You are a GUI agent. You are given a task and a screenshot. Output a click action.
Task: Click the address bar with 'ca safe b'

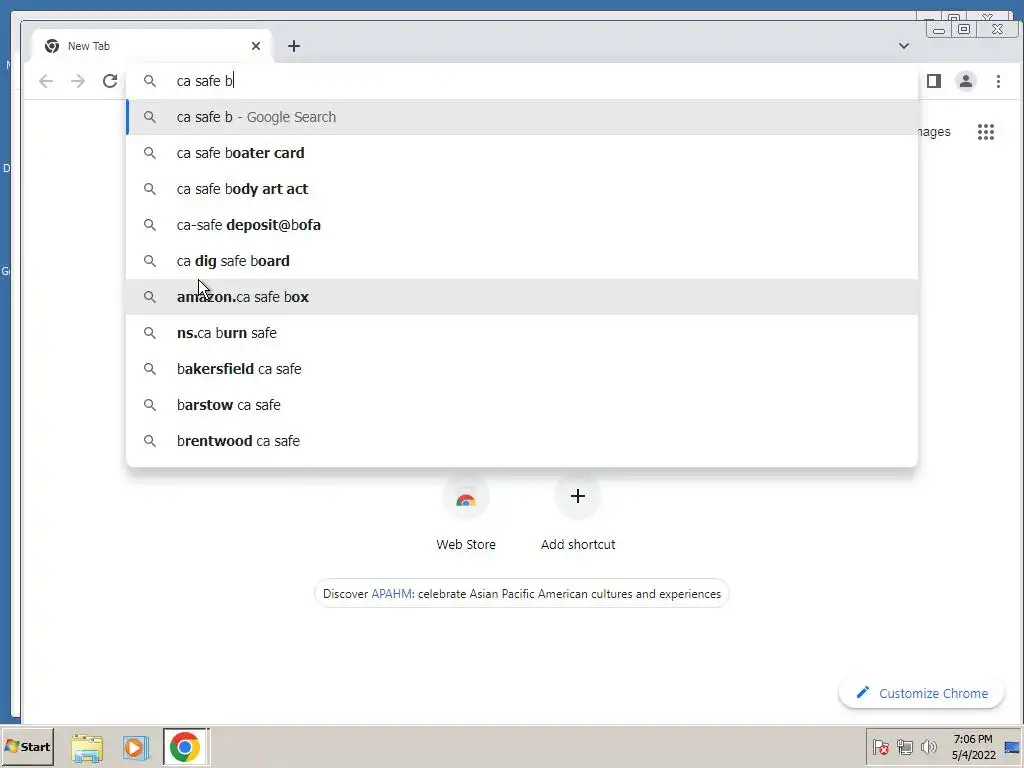click(x=522, y=81)
